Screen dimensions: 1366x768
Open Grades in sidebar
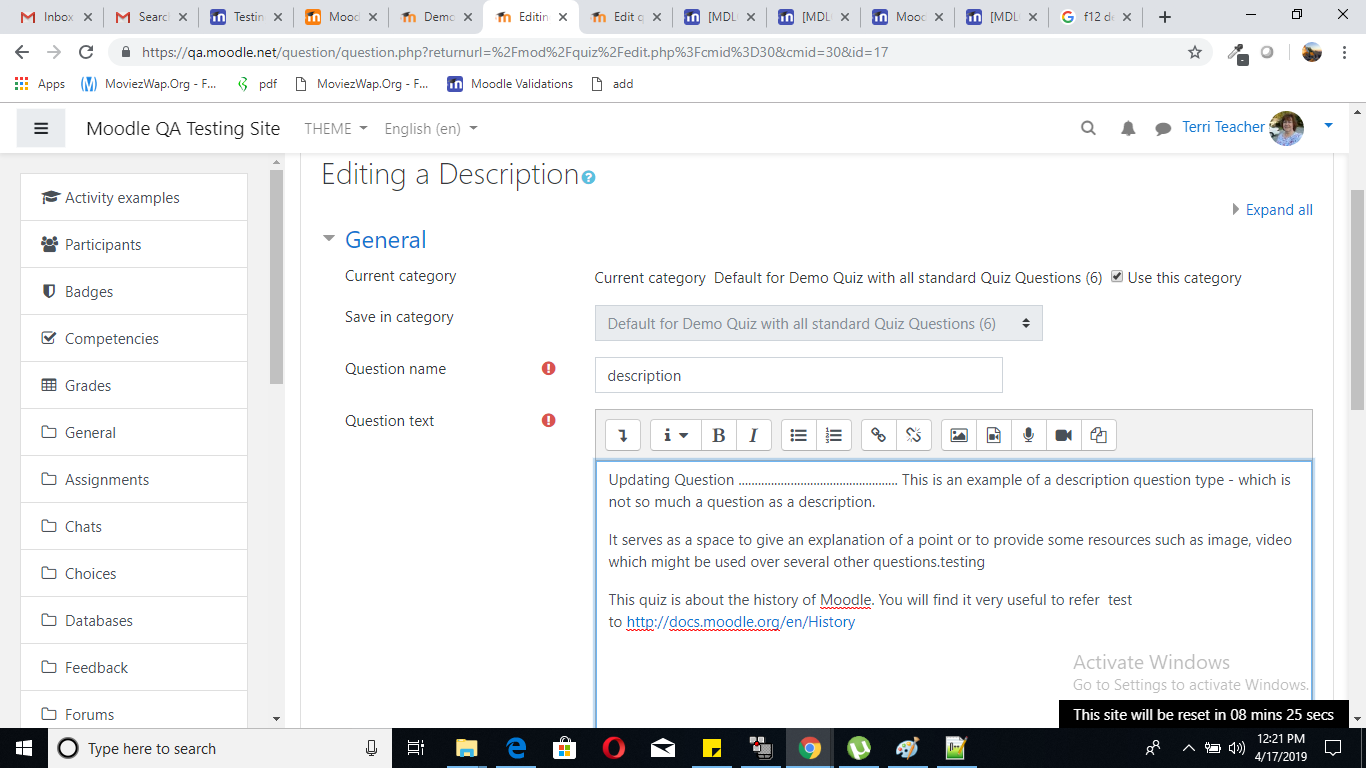(x=134, y=385)
